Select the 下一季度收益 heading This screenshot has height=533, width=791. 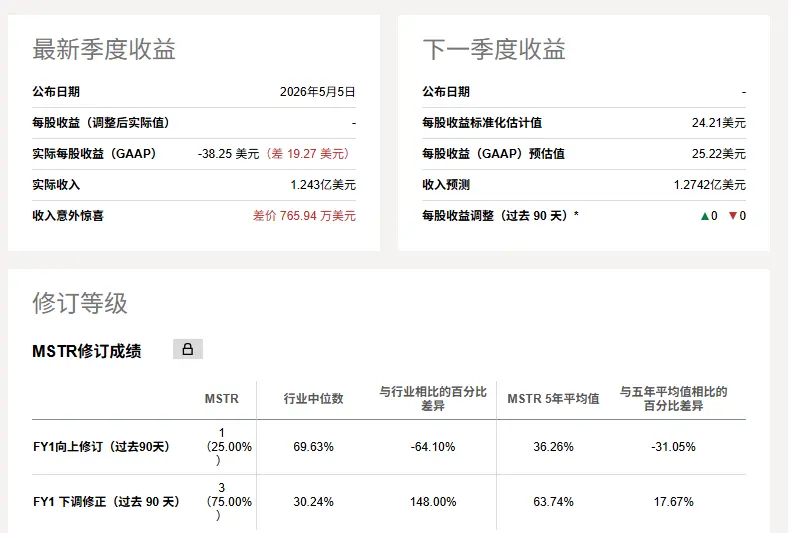494,49
